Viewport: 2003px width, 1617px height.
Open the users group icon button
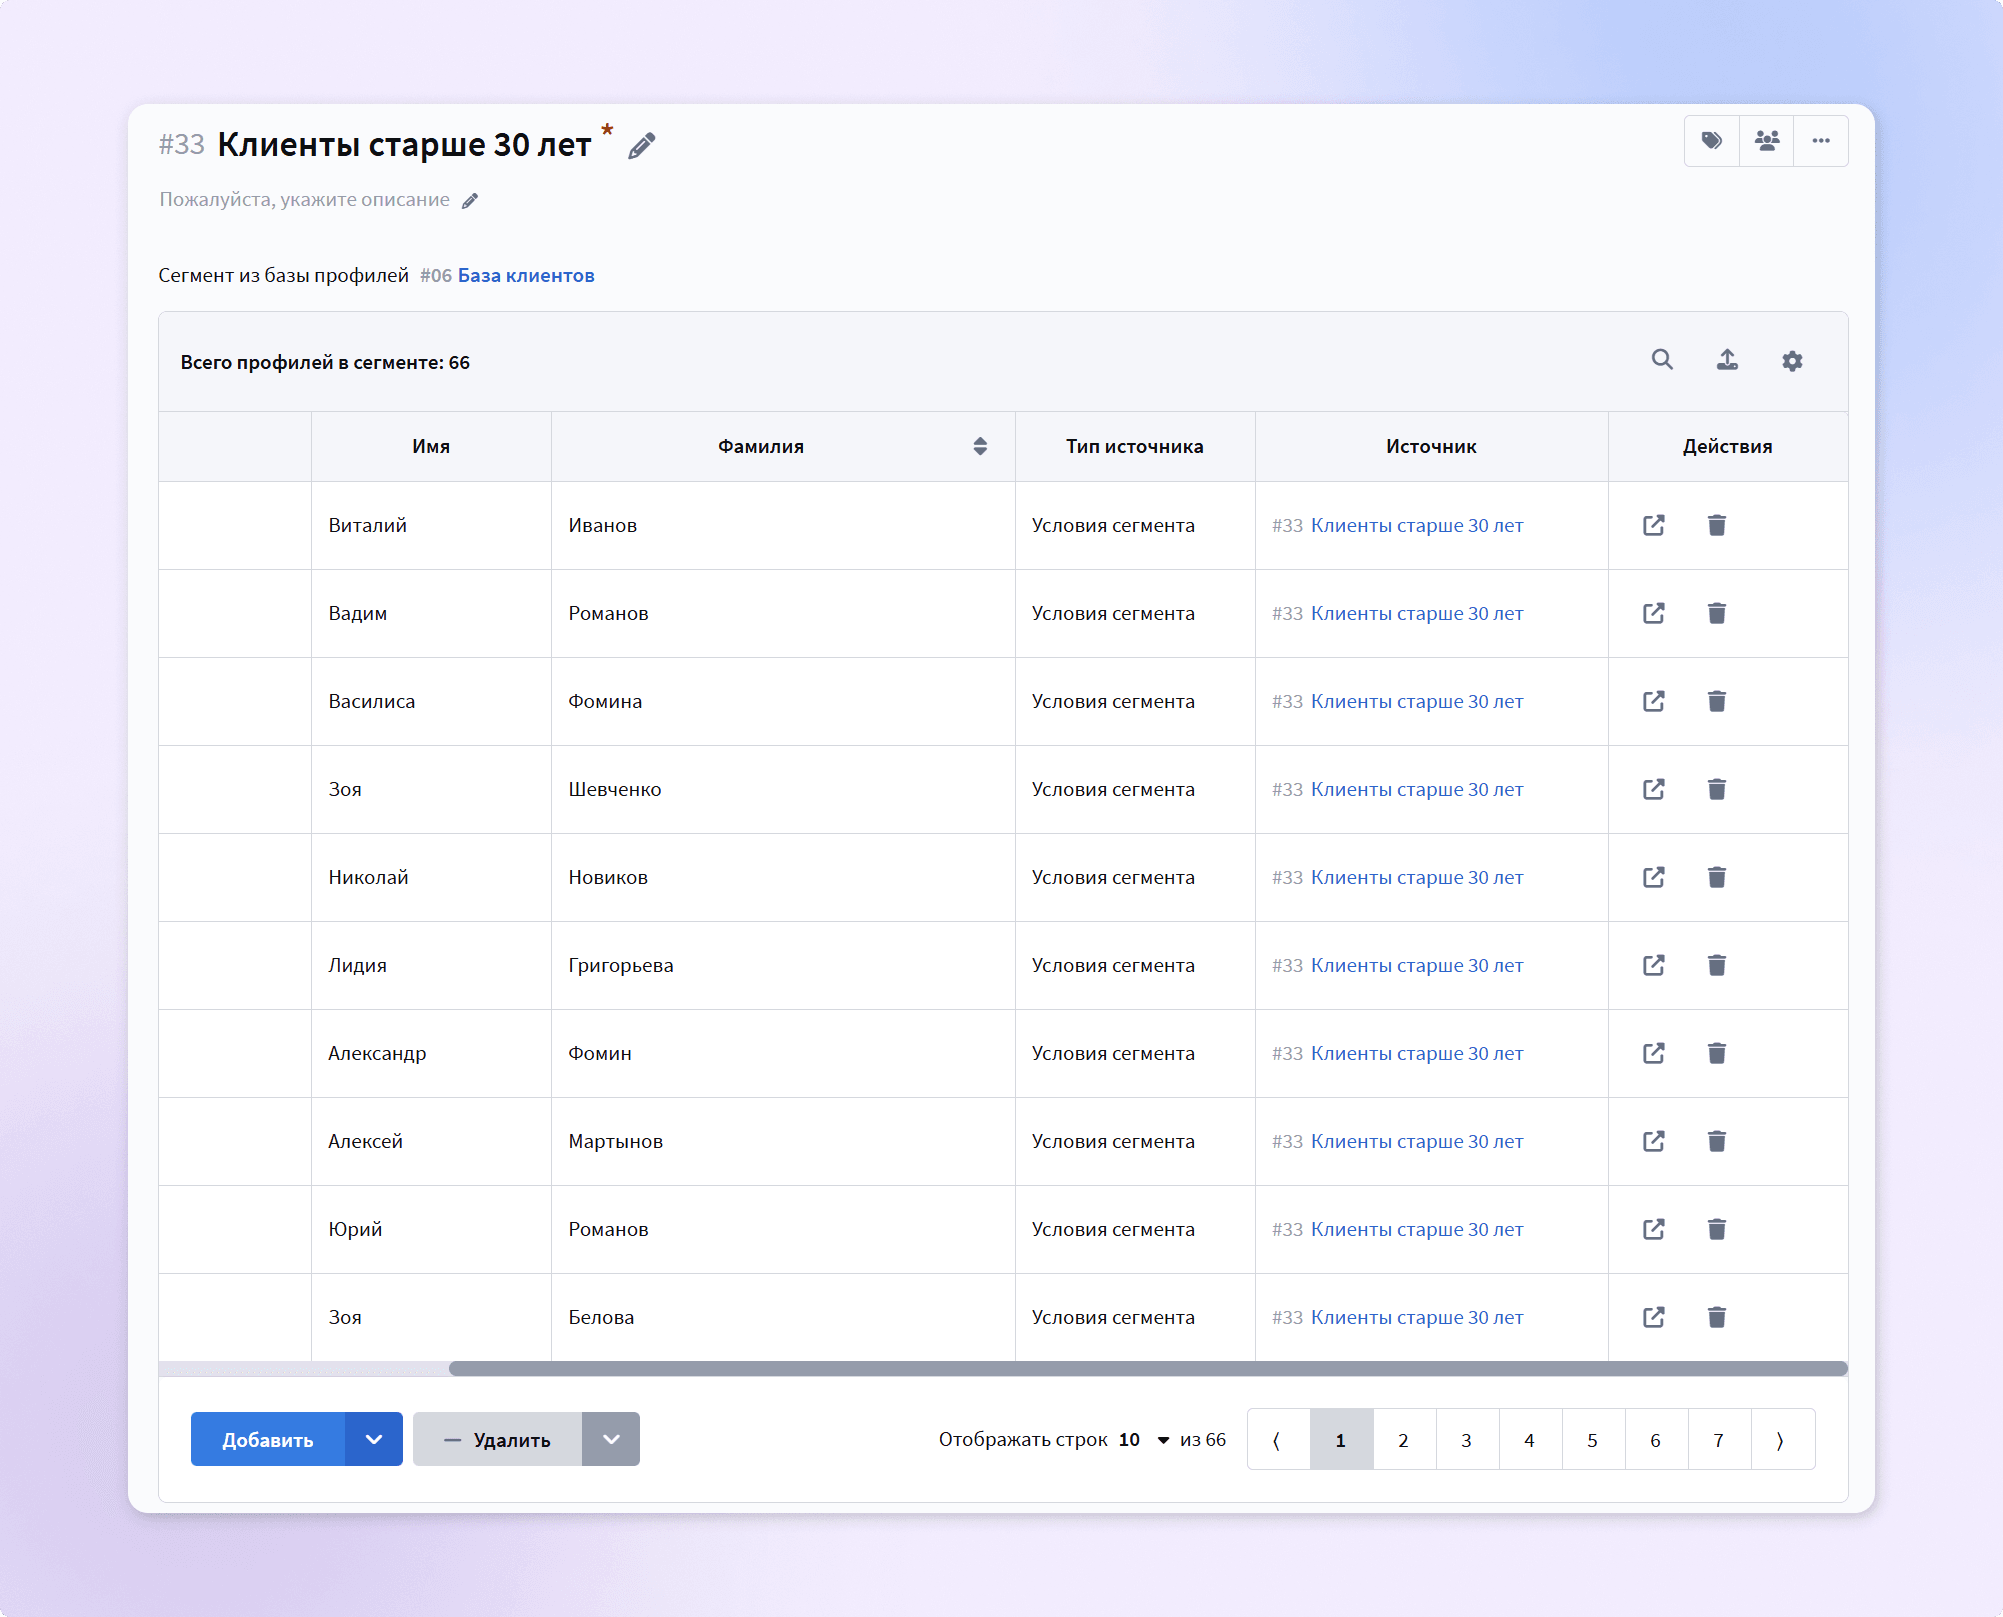click(x=1767, y=141)
